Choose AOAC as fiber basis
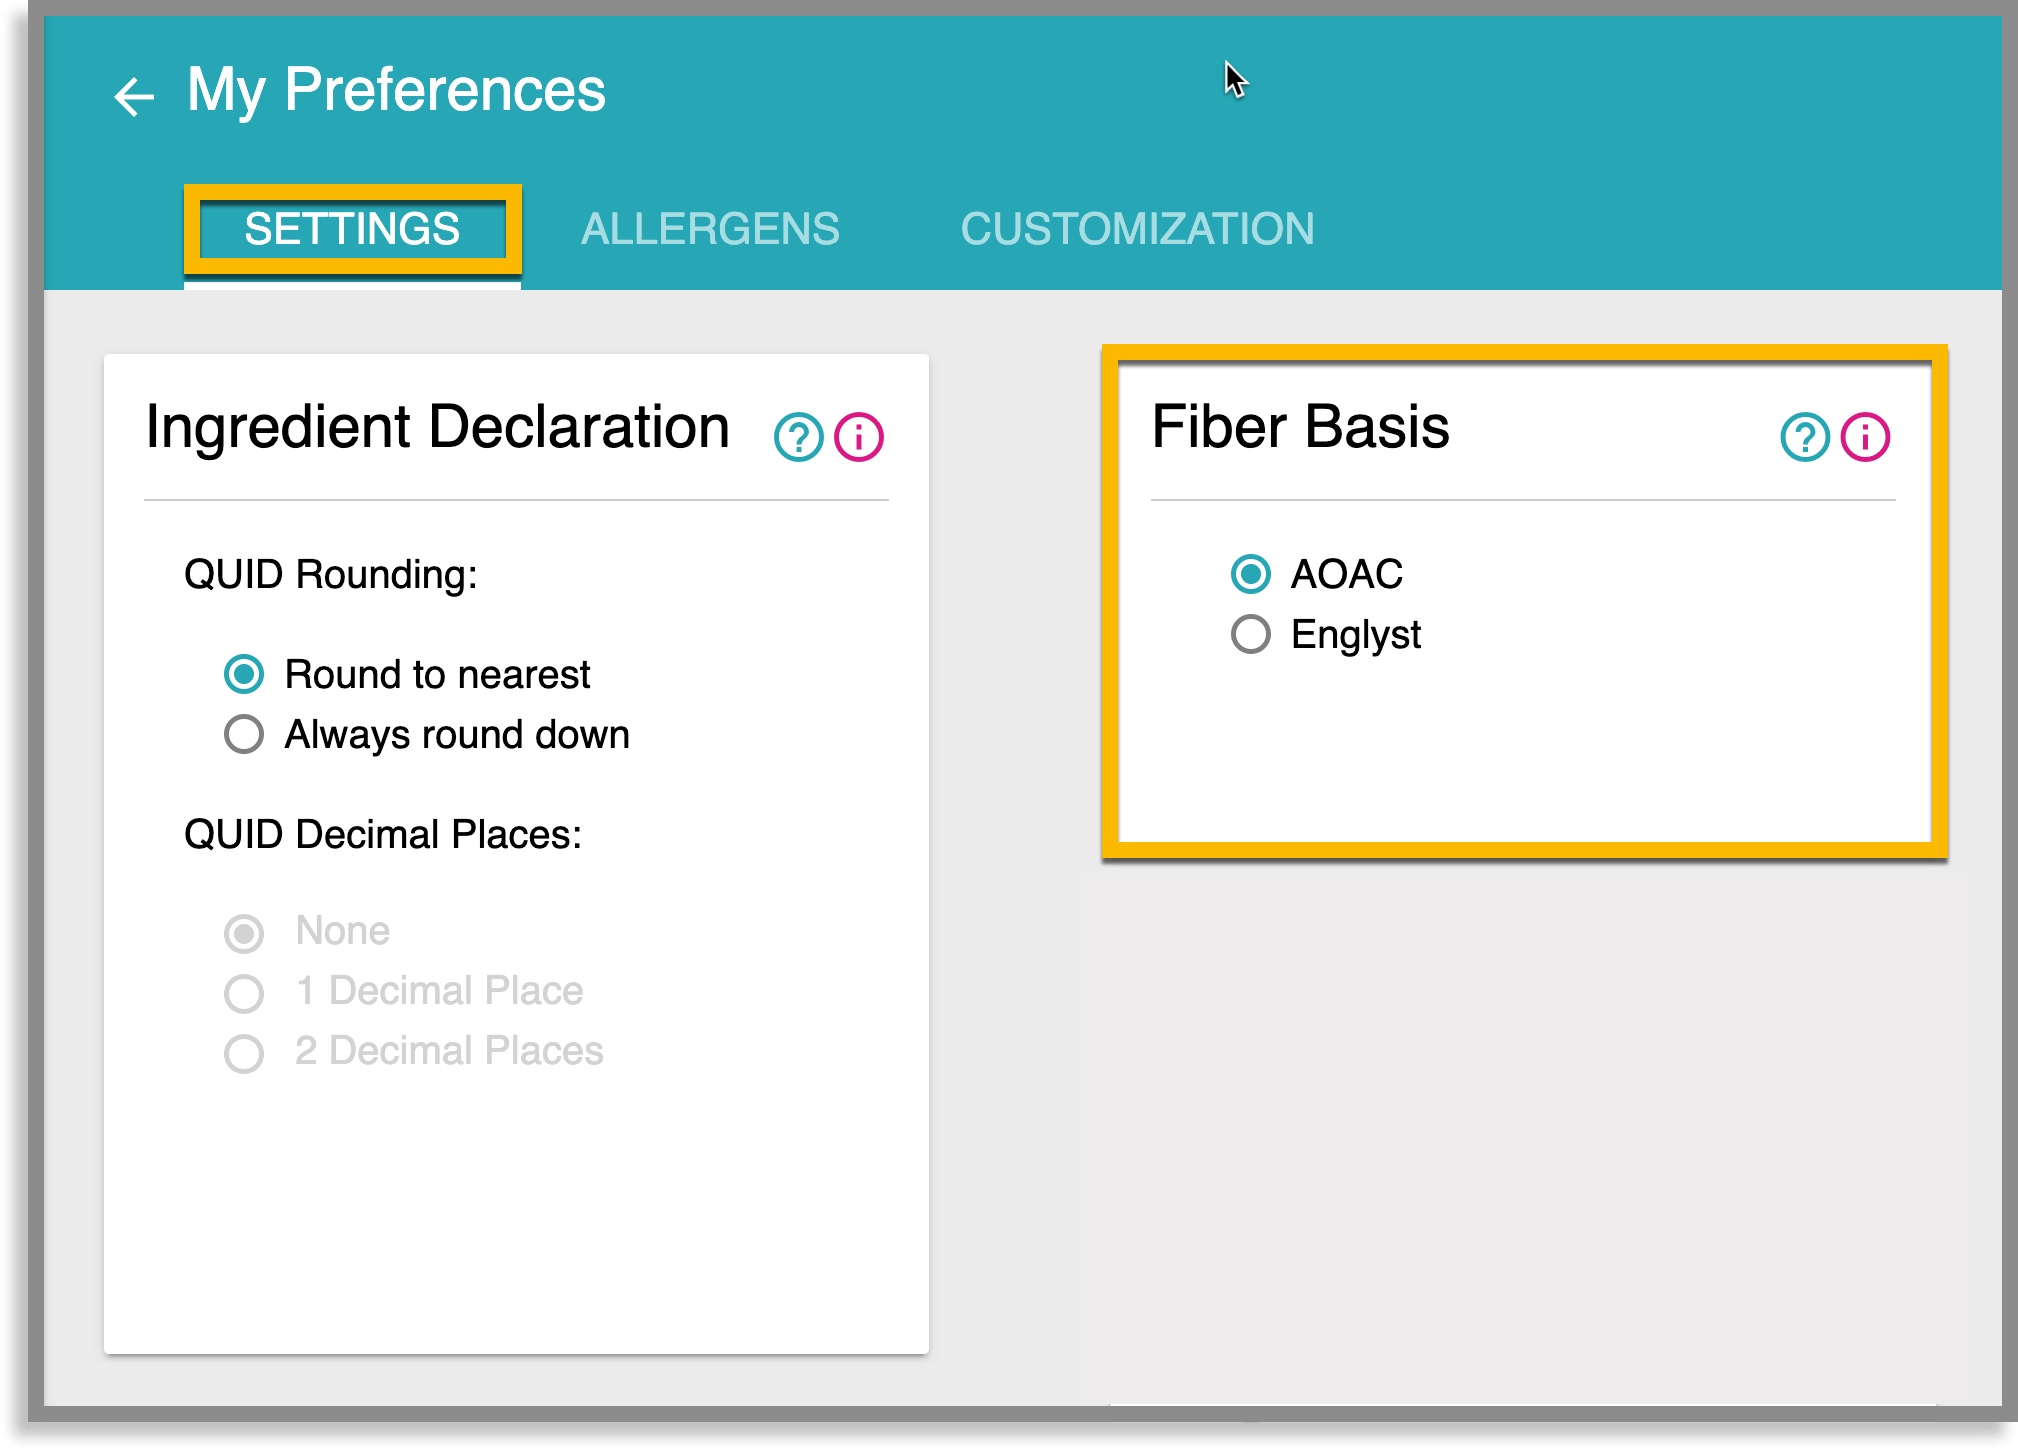2018x1450 pixels. (1317, 574)
